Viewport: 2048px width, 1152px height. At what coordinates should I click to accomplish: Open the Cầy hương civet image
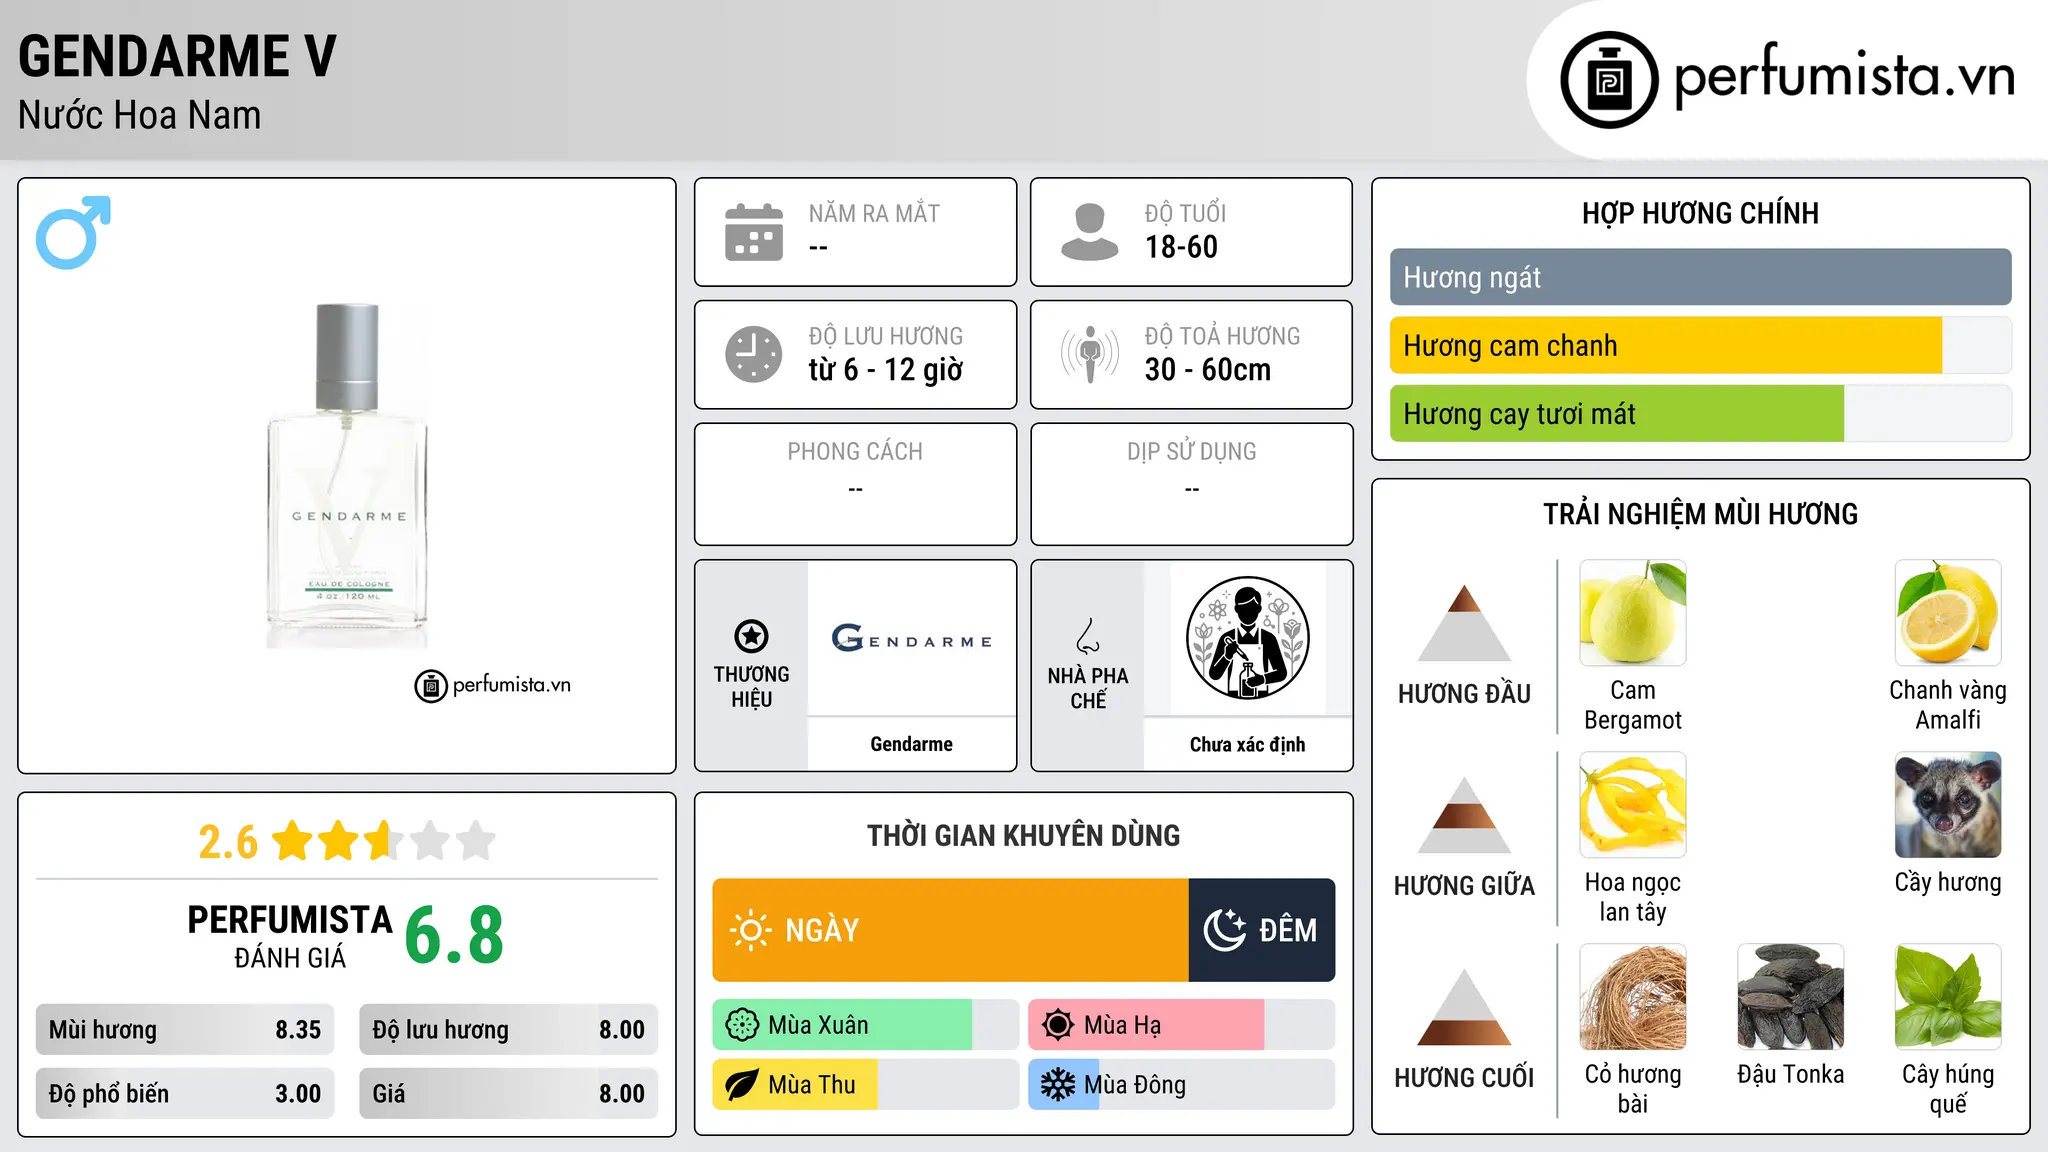point(1948,805)
